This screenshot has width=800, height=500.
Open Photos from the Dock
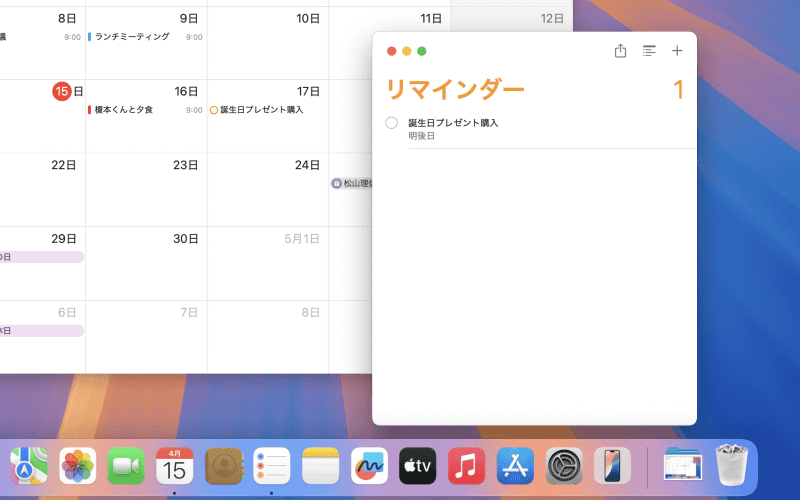coord(78,466)
